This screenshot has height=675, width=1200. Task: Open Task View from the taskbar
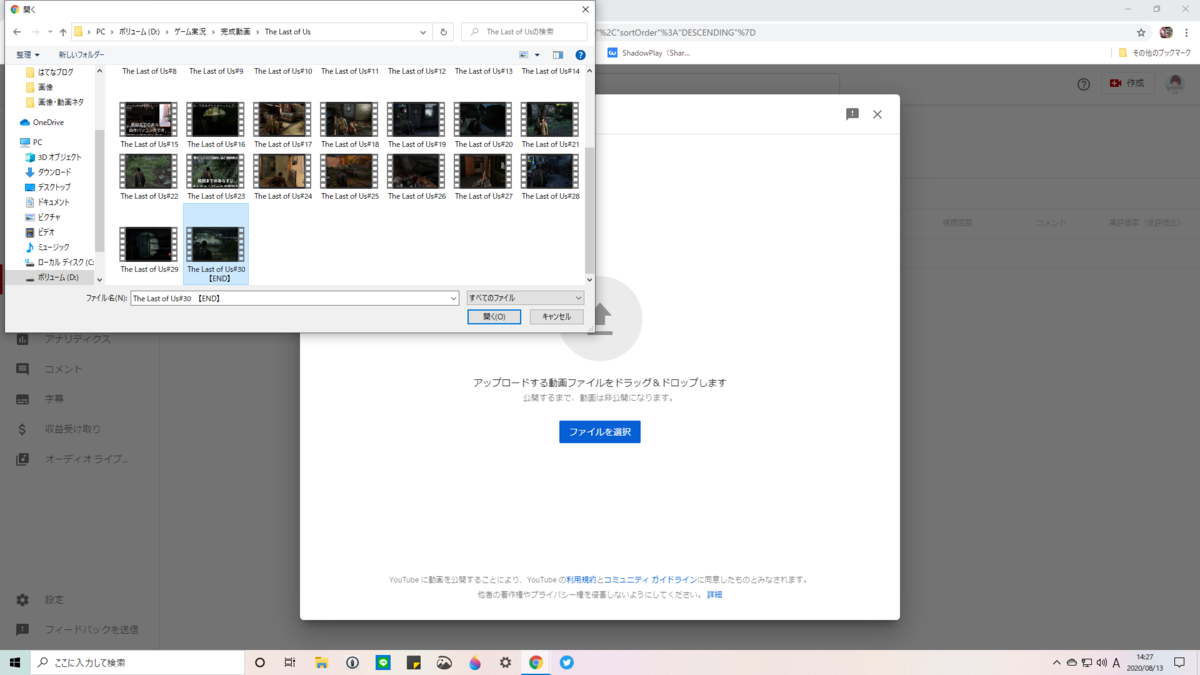click(290, 663)
